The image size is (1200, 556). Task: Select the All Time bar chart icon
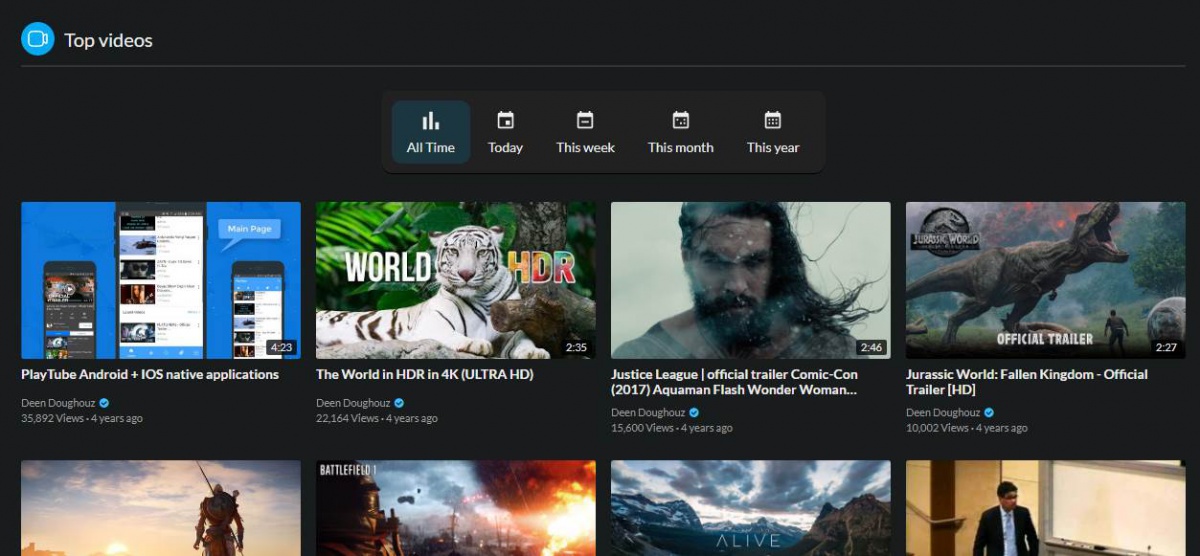(x=430, y=121)
